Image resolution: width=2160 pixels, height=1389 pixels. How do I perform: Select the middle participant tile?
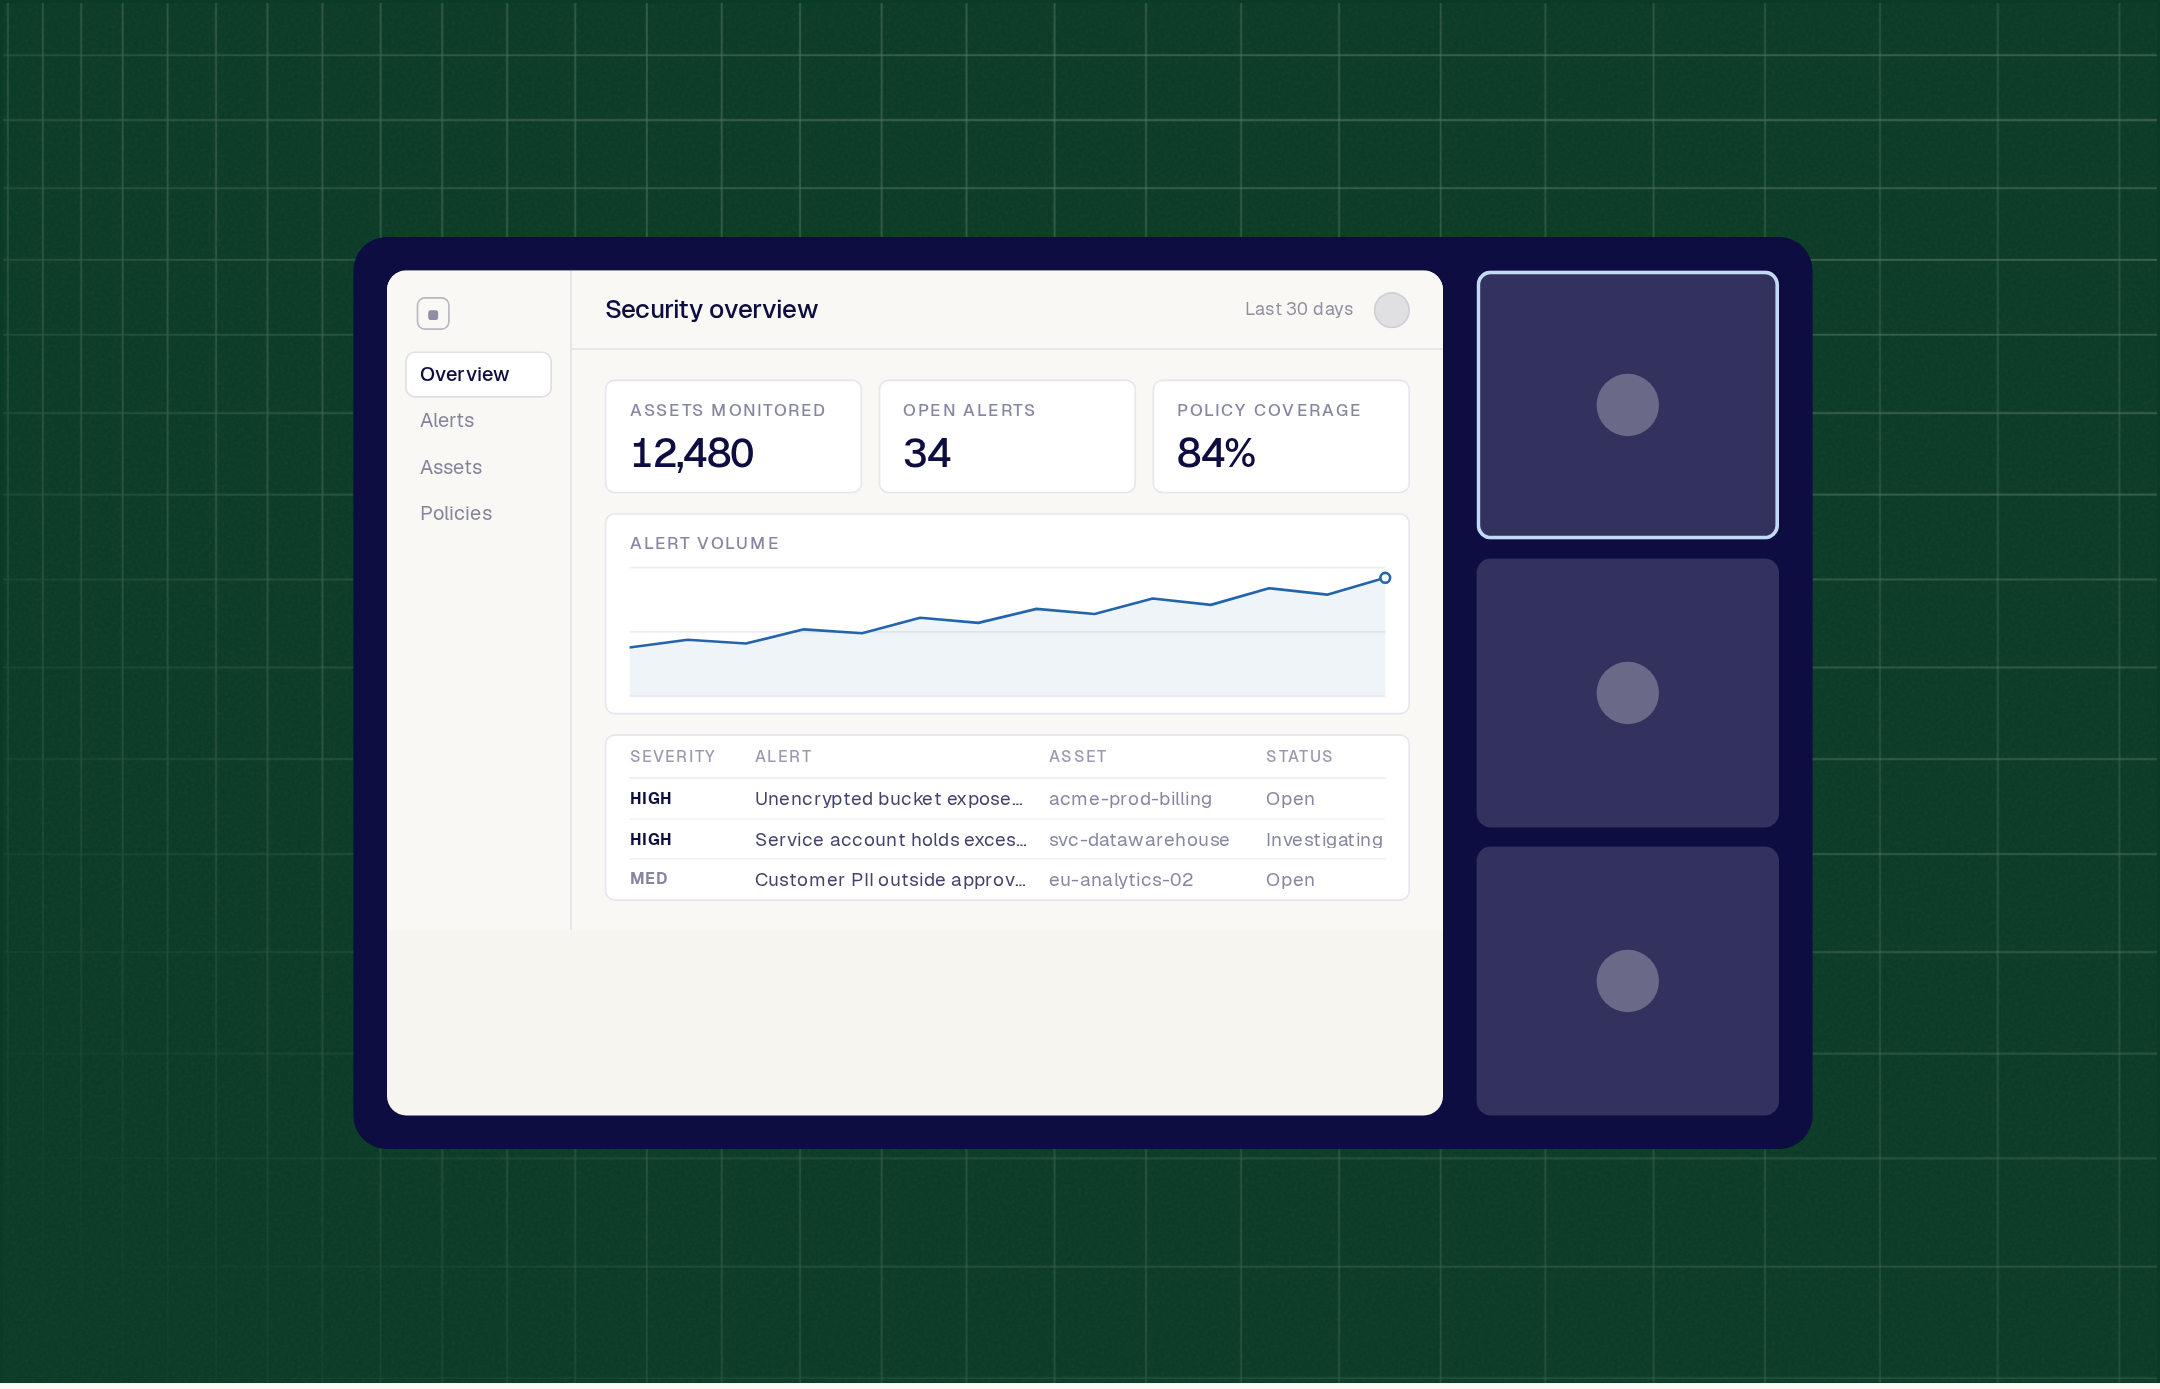1627,693
